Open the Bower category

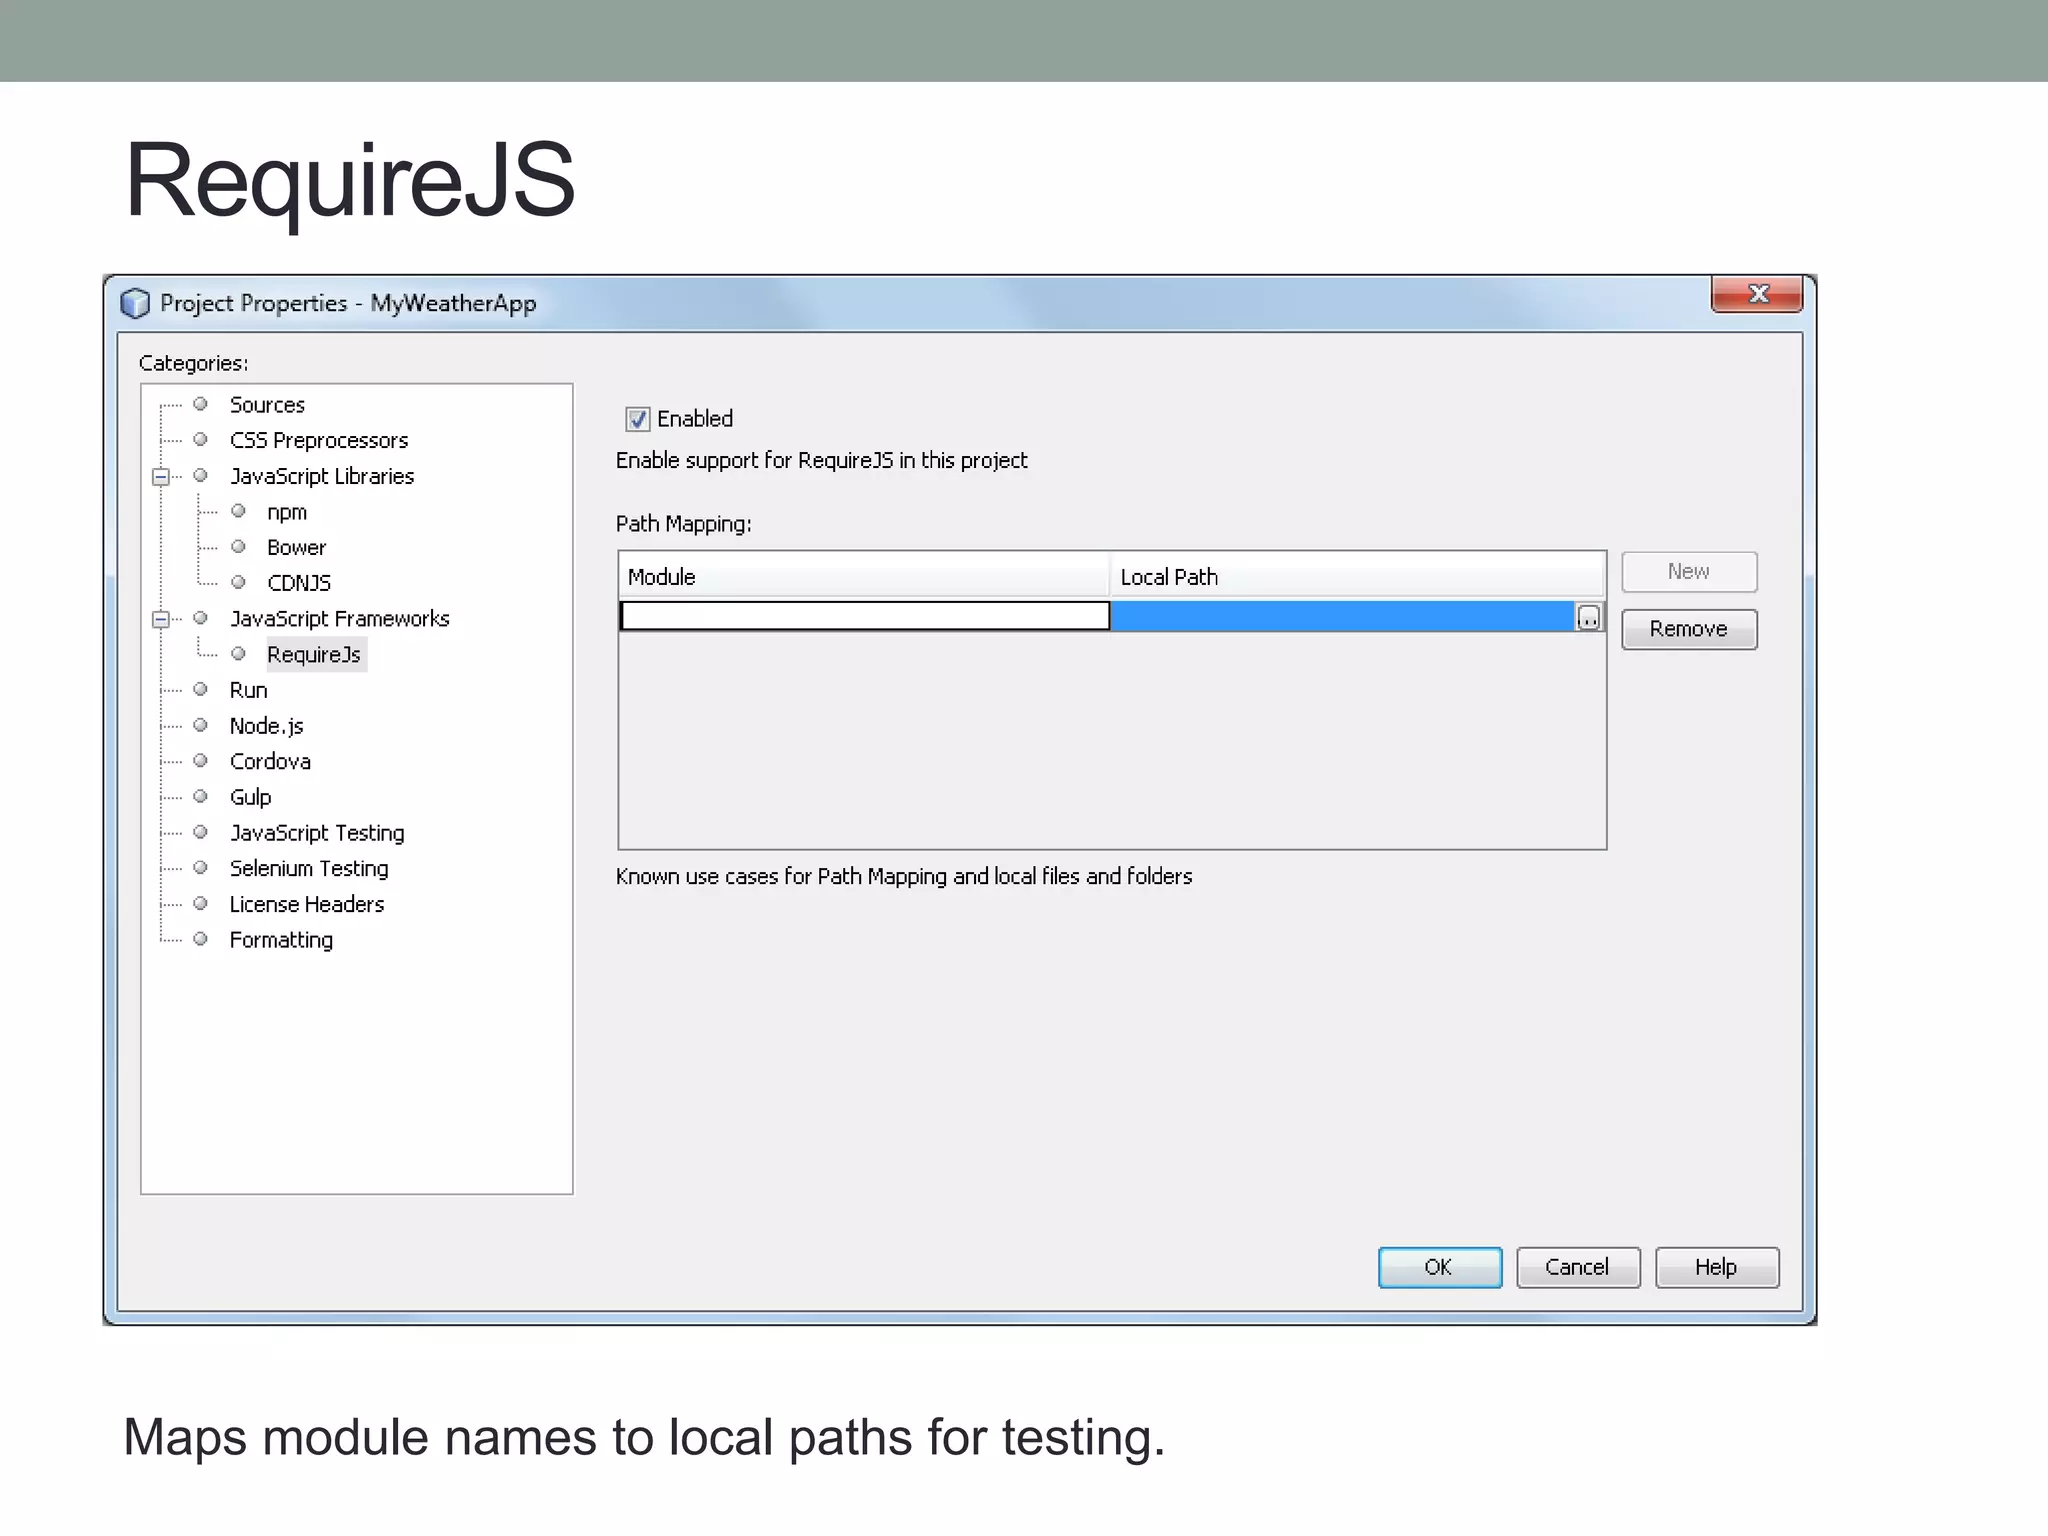coord(296,548)
